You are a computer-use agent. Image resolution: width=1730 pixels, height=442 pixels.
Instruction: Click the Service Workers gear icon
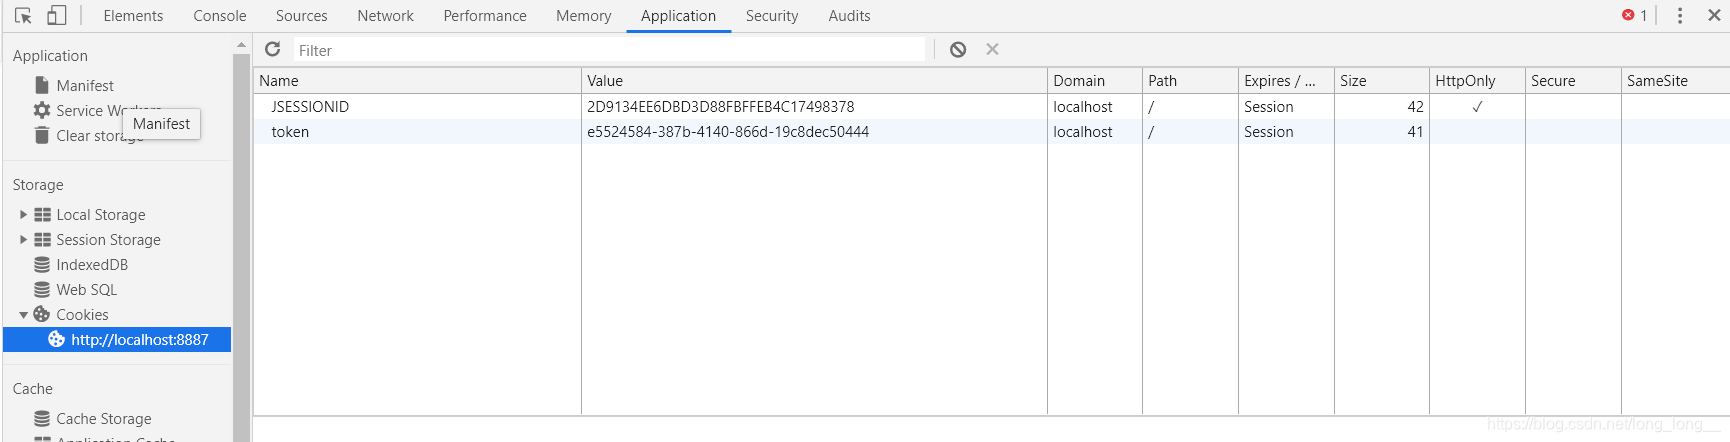coord(42,110)
